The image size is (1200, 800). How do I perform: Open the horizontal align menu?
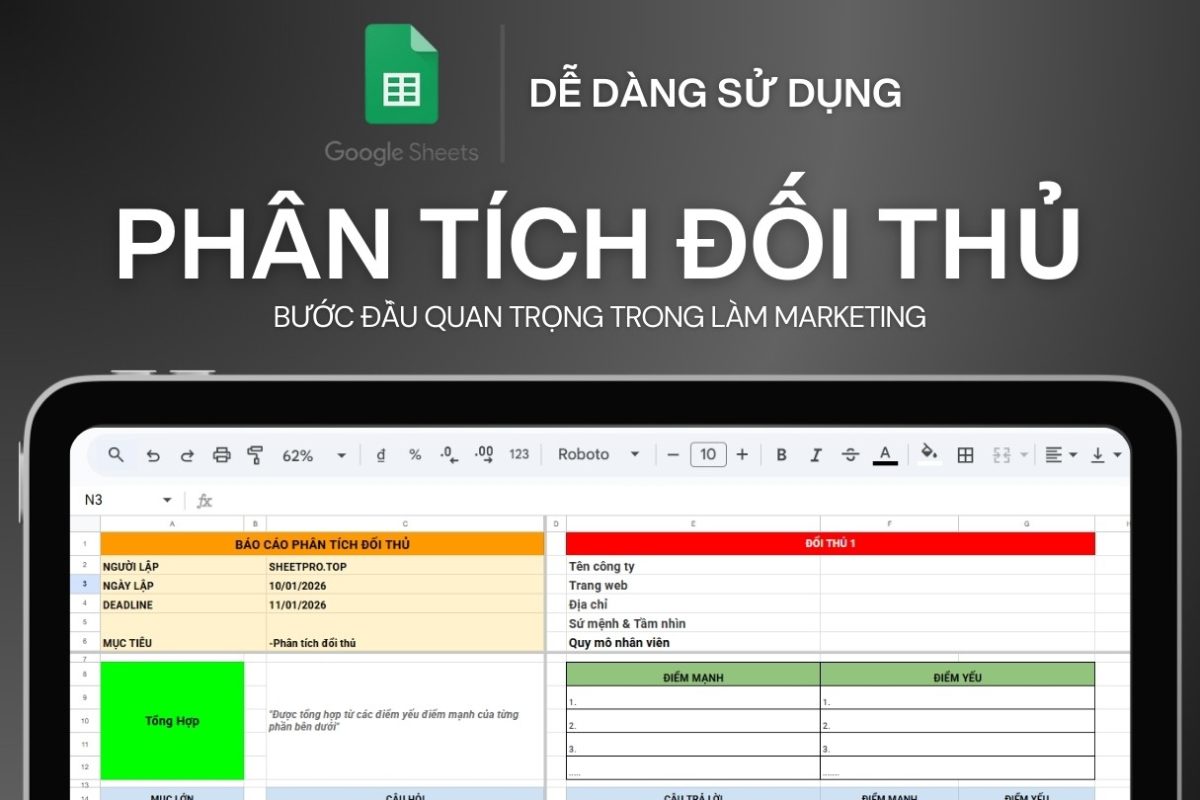1060,455
